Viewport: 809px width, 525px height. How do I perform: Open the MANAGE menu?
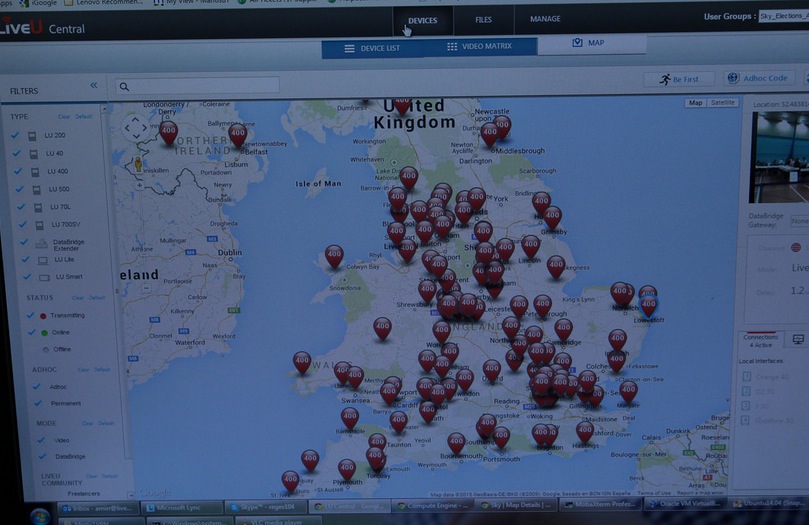[545, 19]
